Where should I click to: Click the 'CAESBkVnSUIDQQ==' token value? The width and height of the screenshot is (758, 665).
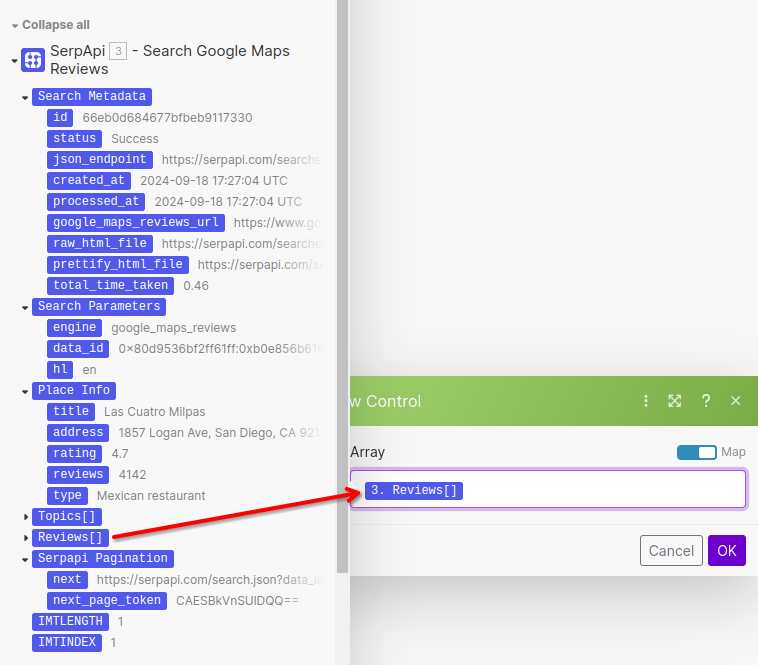point(237,601)
